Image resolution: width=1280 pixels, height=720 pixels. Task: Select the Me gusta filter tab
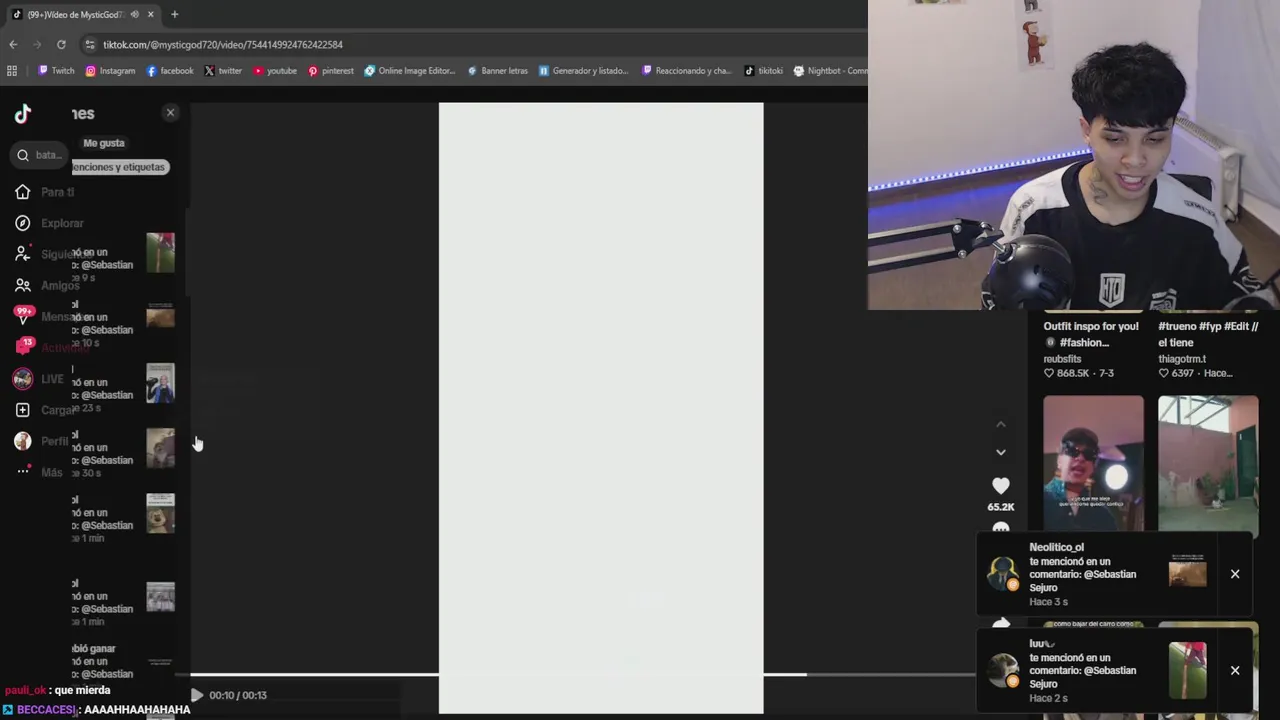(104, 143)
